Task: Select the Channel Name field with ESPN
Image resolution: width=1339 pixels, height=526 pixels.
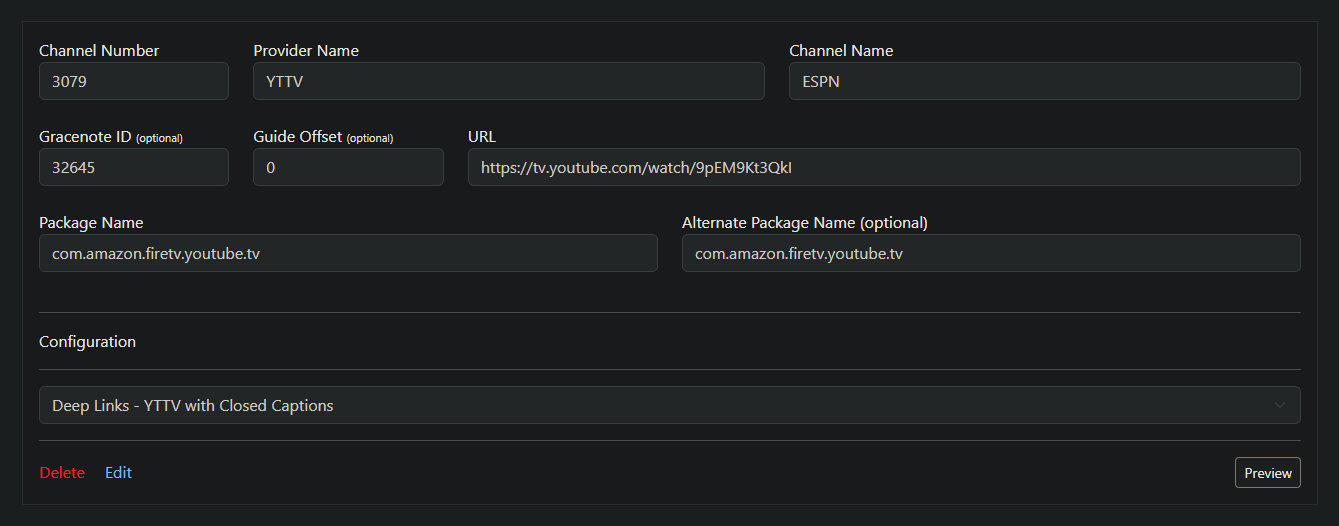Action: click(1044, 82)
